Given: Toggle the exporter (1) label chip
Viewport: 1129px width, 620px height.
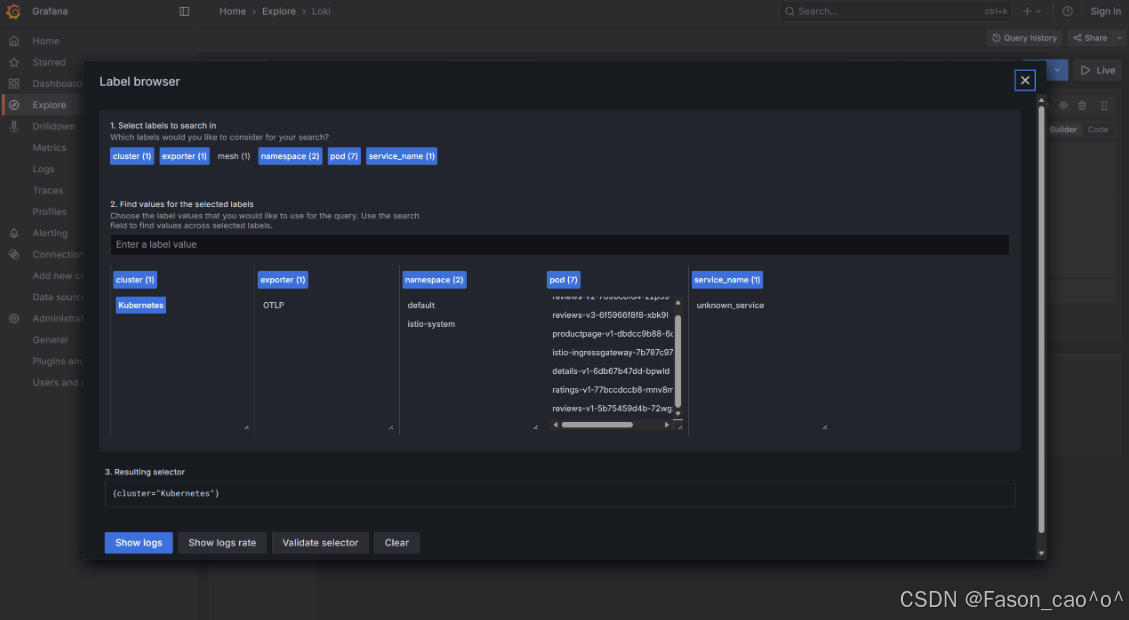Looking at the screenshot, I should click(184, 156).
